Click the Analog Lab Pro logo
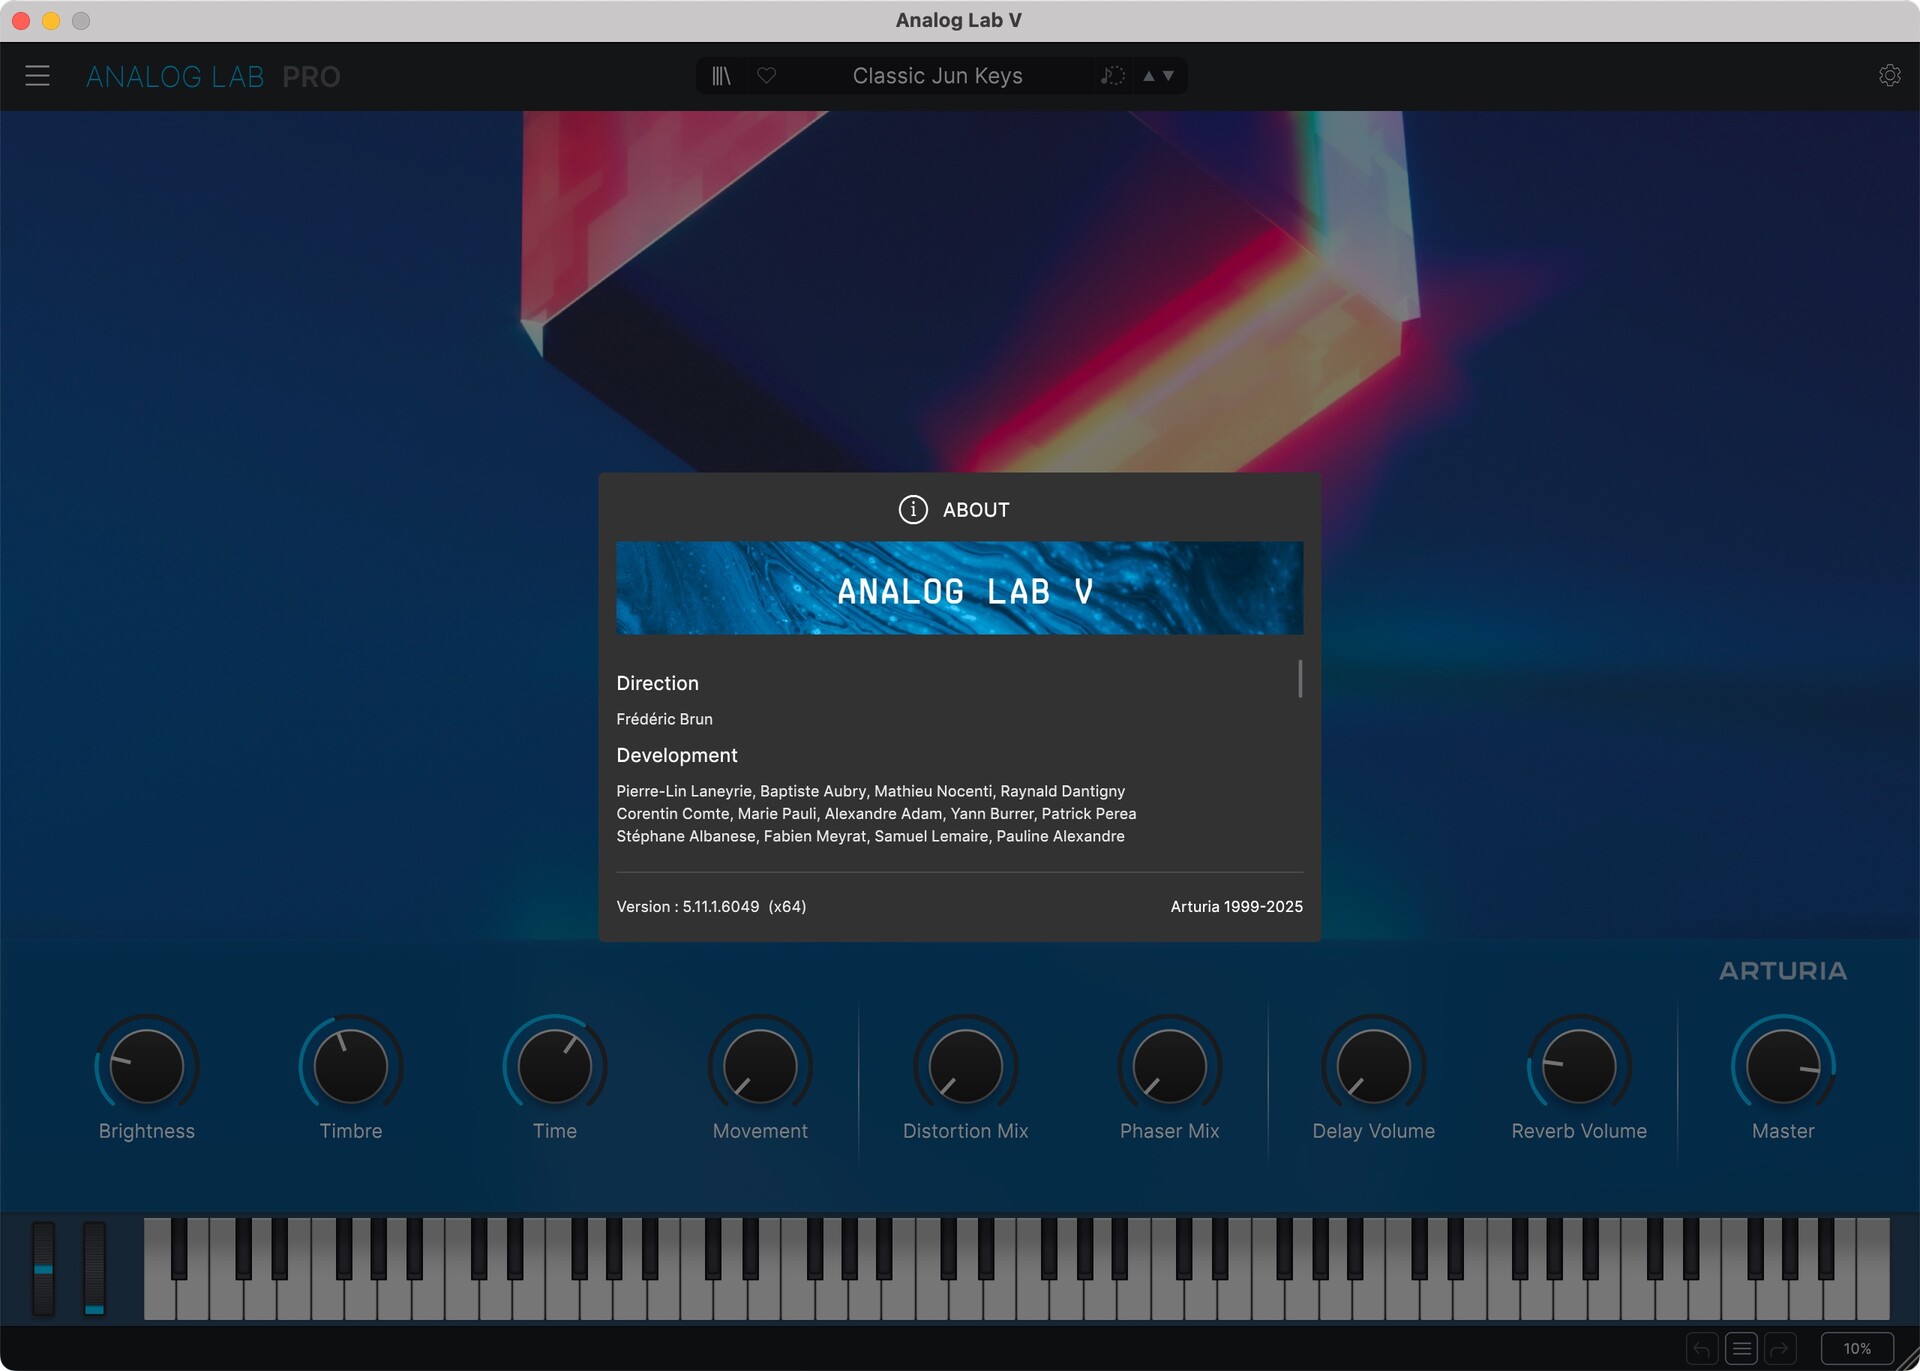The image size is (1920, 1371). [213, 76]
